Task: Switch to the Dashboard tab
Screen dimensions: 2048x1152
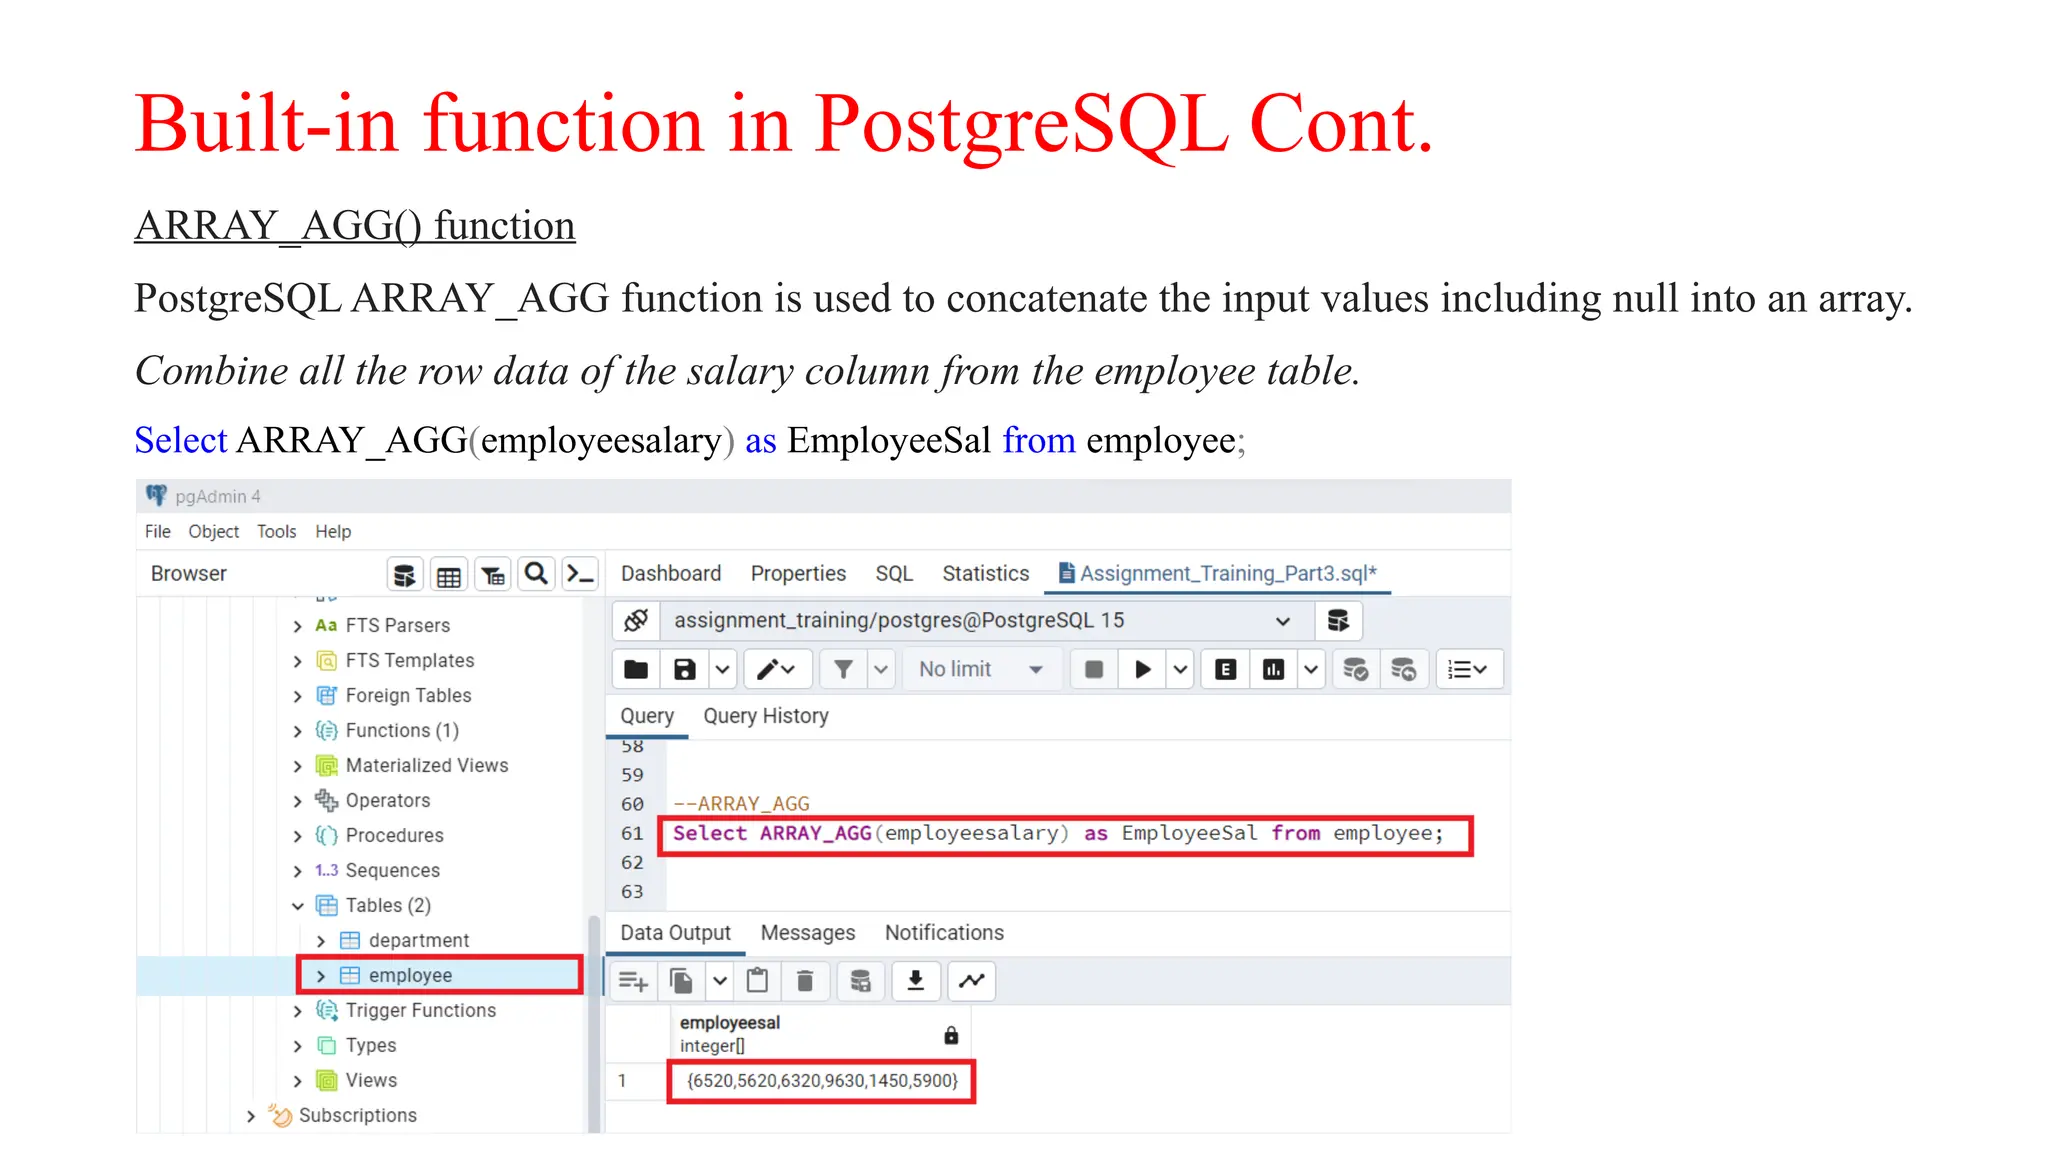Action: point(671,574)
